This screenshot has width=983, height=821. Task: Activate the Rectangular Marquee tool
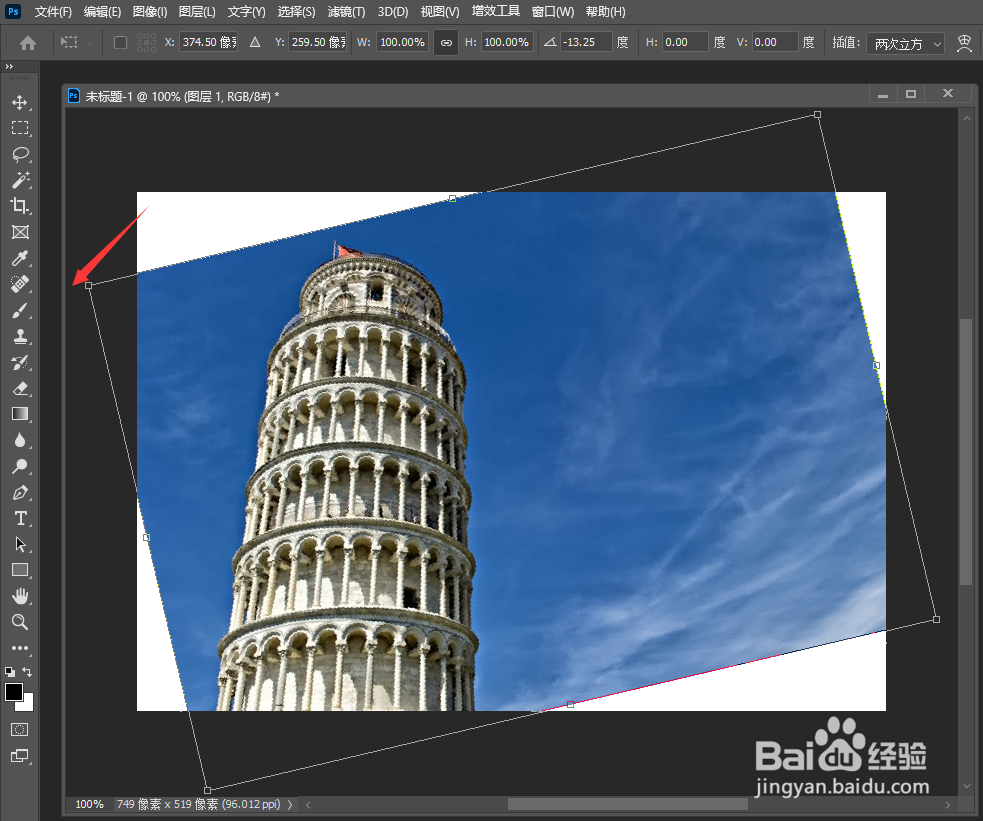[20, 127]
